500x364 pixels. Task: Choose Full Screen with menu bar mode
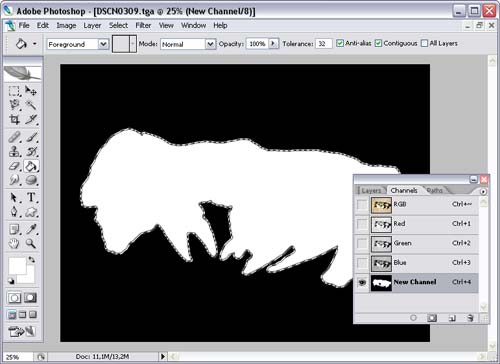click(22, 314)
